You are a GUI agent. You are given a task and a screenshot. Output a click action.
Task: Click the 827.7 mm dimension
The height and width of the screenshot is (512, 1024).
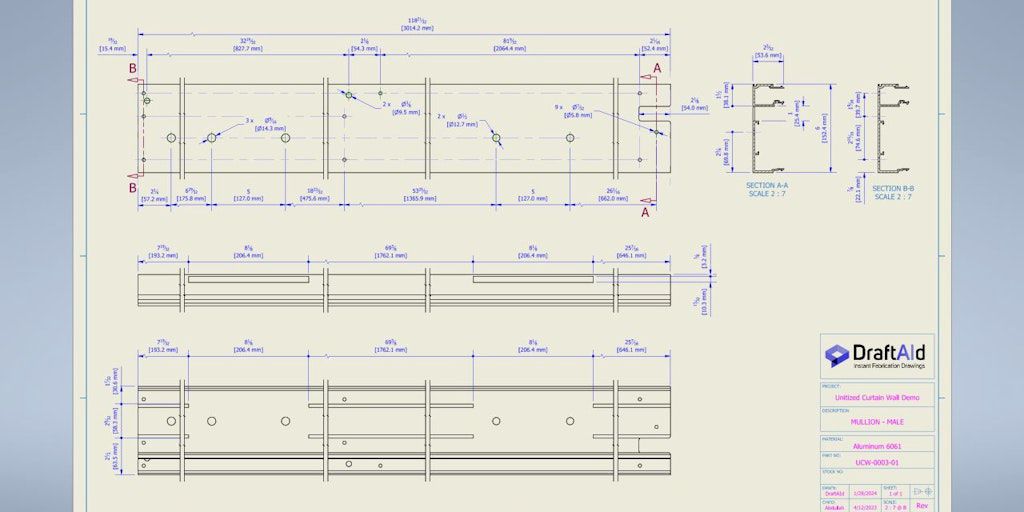(x=248, y=46)
